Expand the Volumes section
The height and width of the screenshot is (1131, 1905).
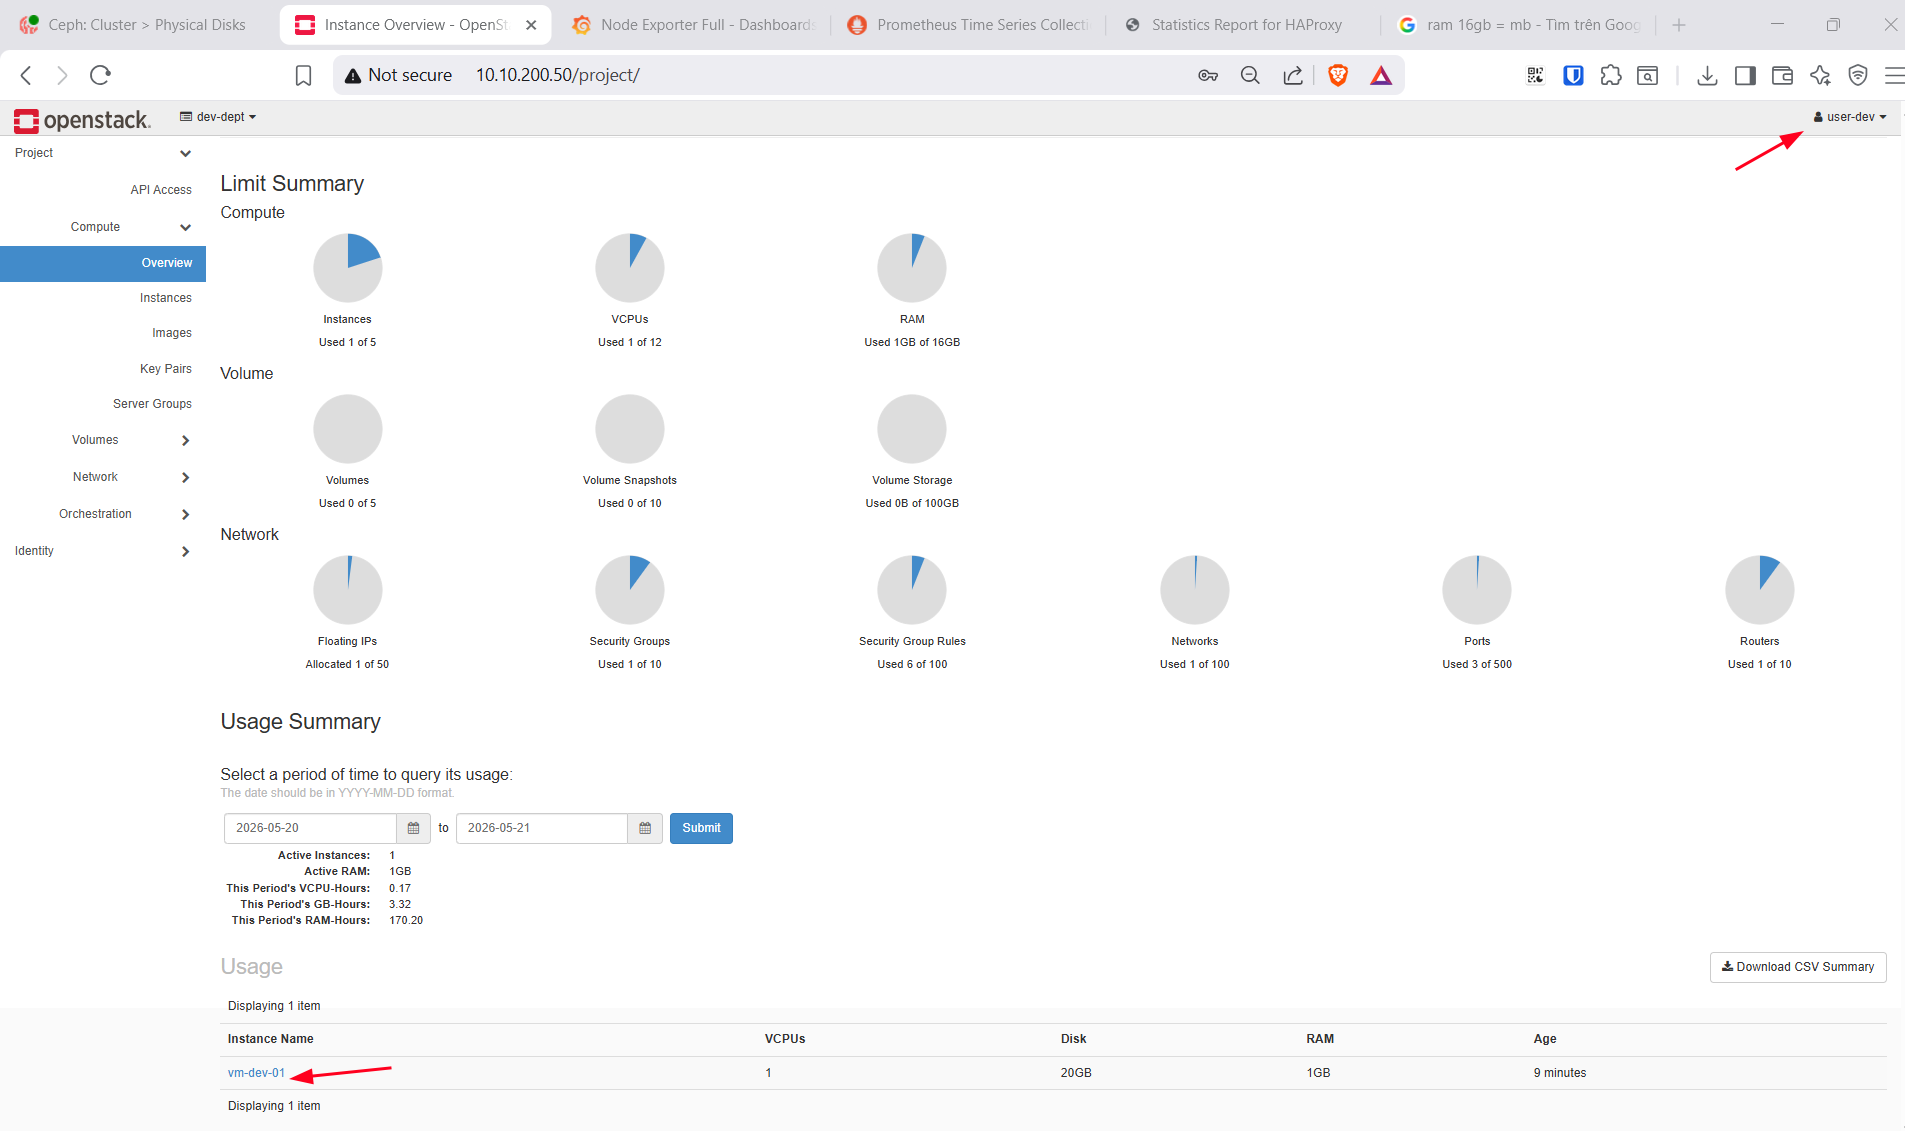[103, 440]
